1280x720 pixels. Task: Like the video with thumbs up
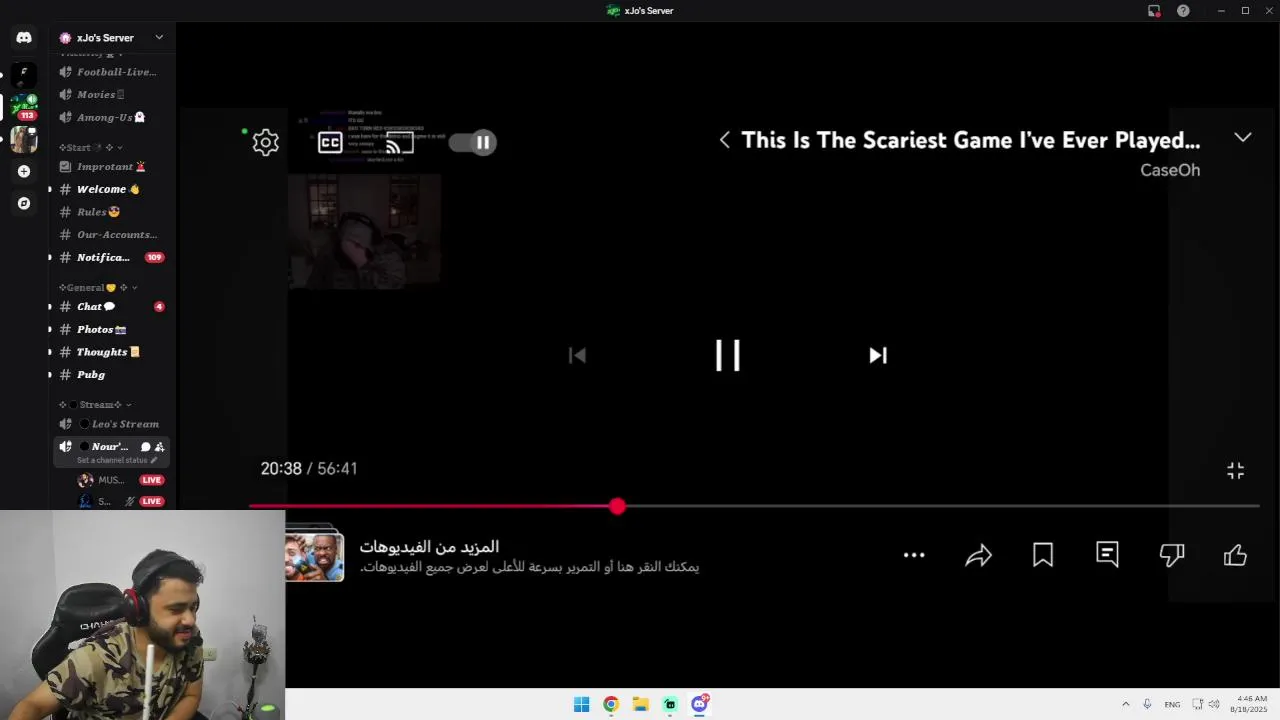[1236, 555]
